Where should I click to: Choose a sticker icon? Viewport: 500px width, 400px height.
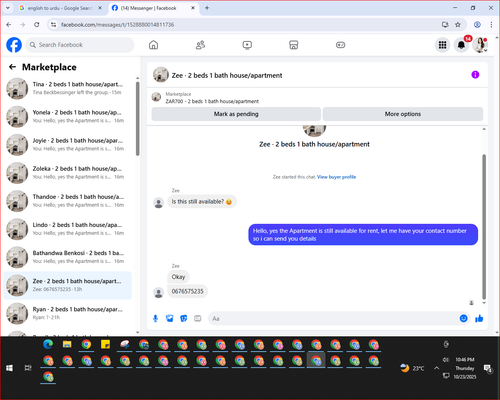click(x=184, y=319)
